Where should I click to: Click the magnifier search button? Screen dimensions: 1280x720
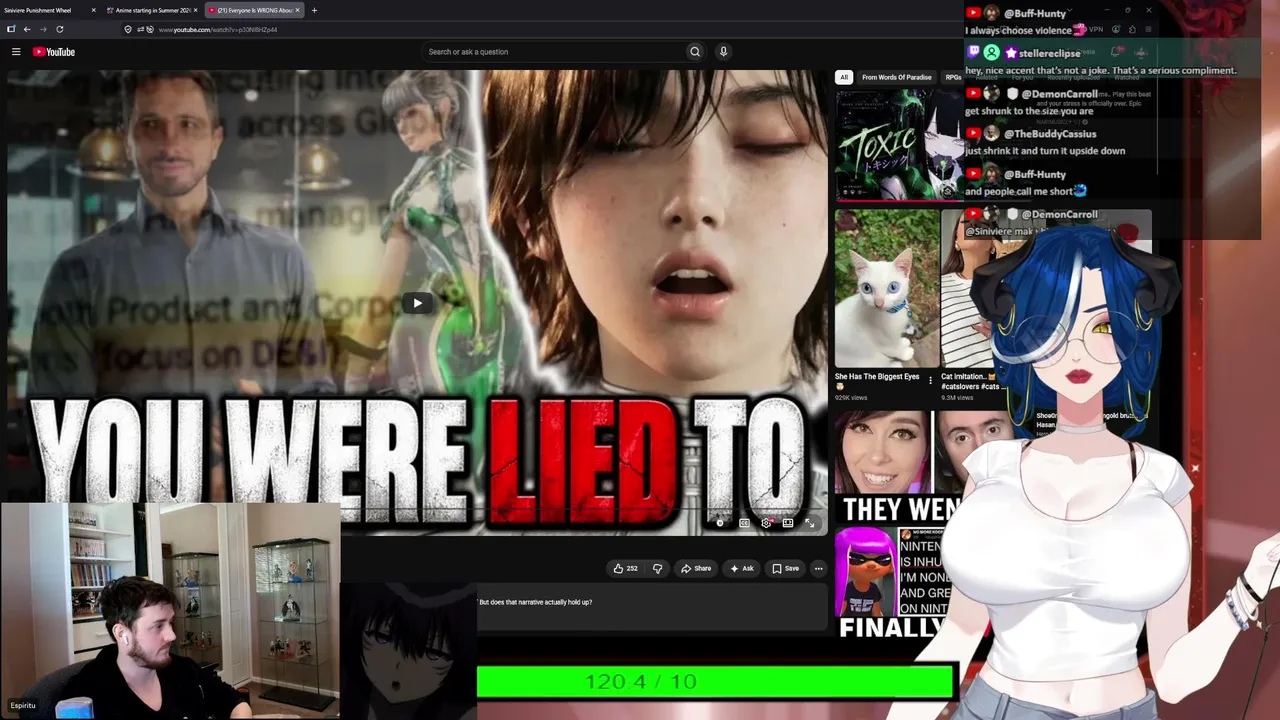tap(695, 52)
